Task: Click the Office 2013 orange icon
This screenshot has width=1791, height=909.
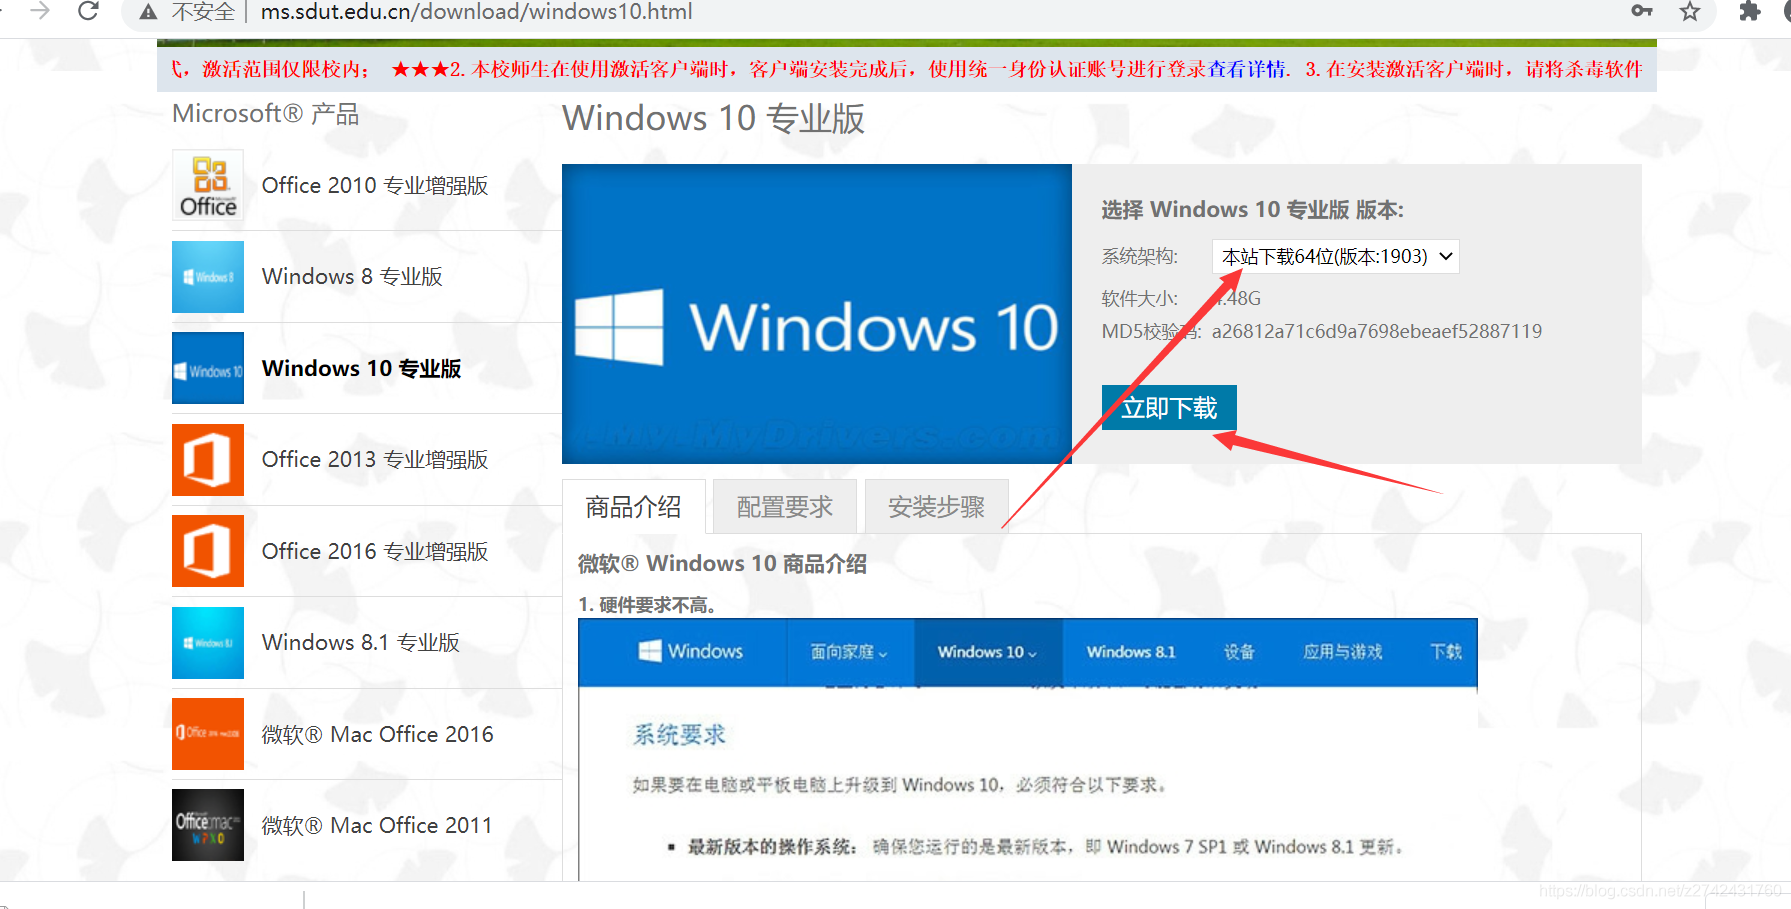Action: tap(208, 460)
